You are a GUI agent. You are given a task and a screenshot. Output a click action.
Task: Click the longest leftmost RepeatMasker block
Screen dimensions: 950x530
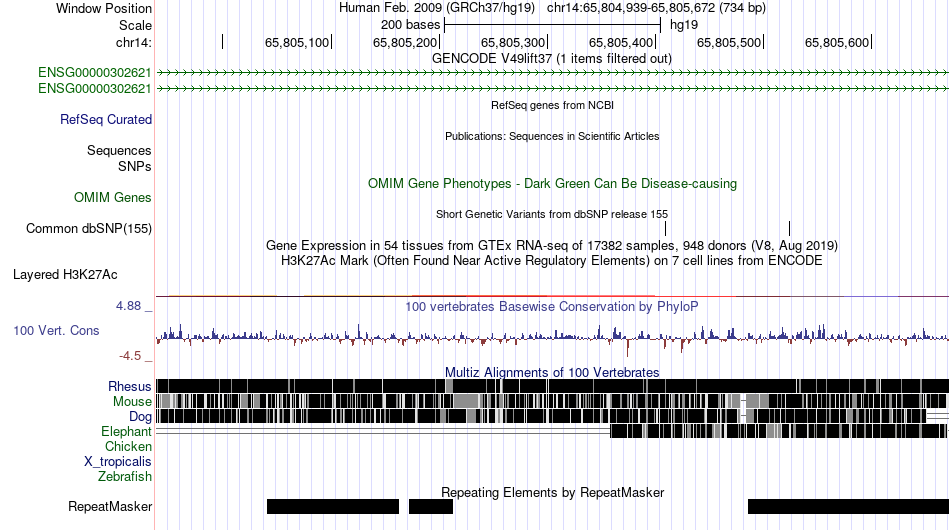pos(333,506)
